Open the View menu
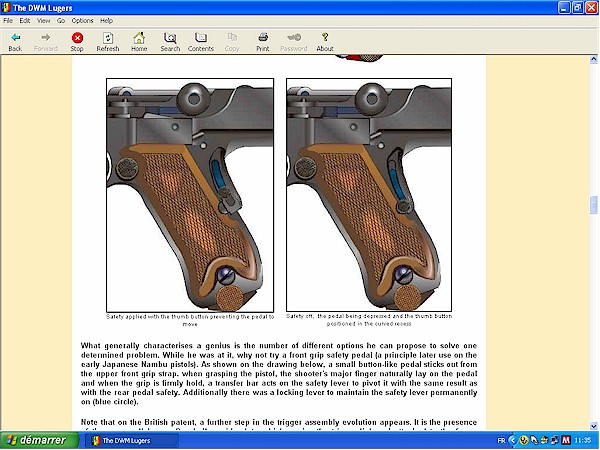Viewport: 600px width, 450px height. [43, 21]
